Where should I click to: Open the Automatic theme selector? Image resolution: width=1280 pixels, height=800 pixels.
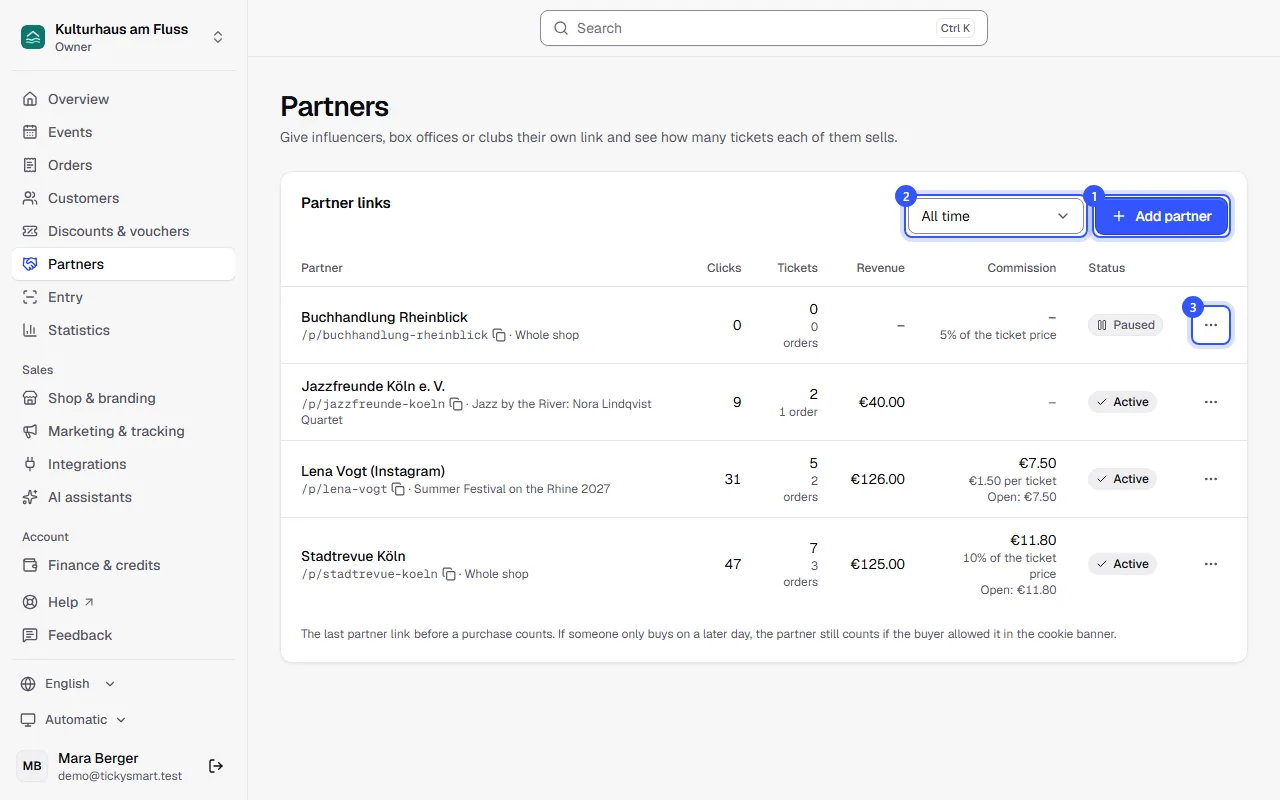tap(74, 720)
